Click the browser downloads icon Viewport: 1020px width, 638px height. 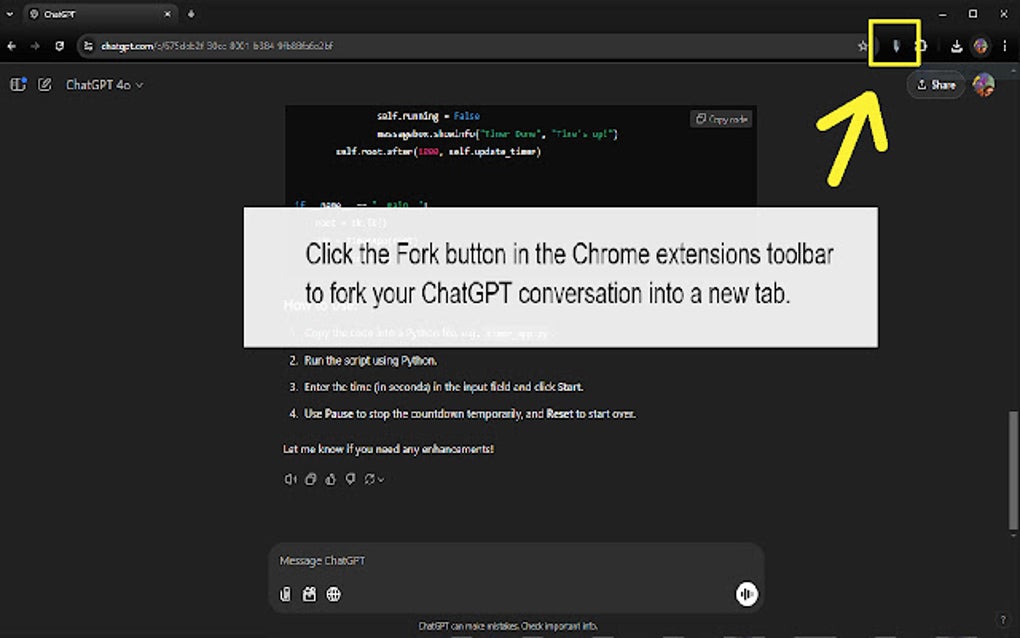point(958,46)
